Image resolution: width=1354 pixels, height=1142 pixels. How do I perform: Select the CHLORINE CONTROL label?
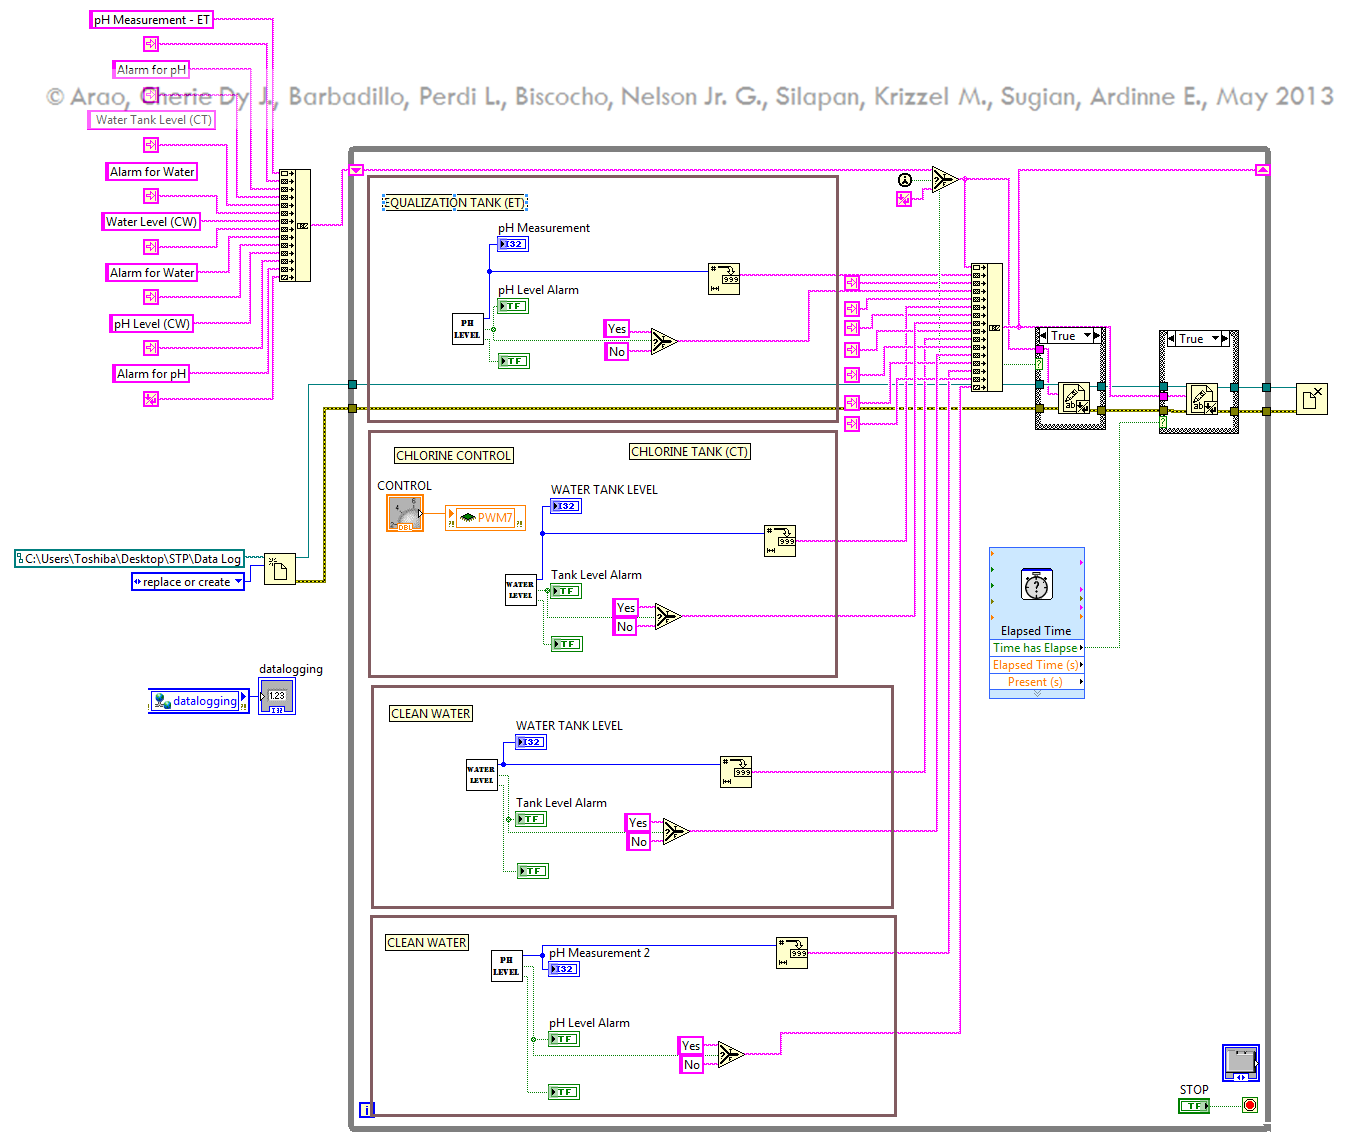tap(454, 456)
